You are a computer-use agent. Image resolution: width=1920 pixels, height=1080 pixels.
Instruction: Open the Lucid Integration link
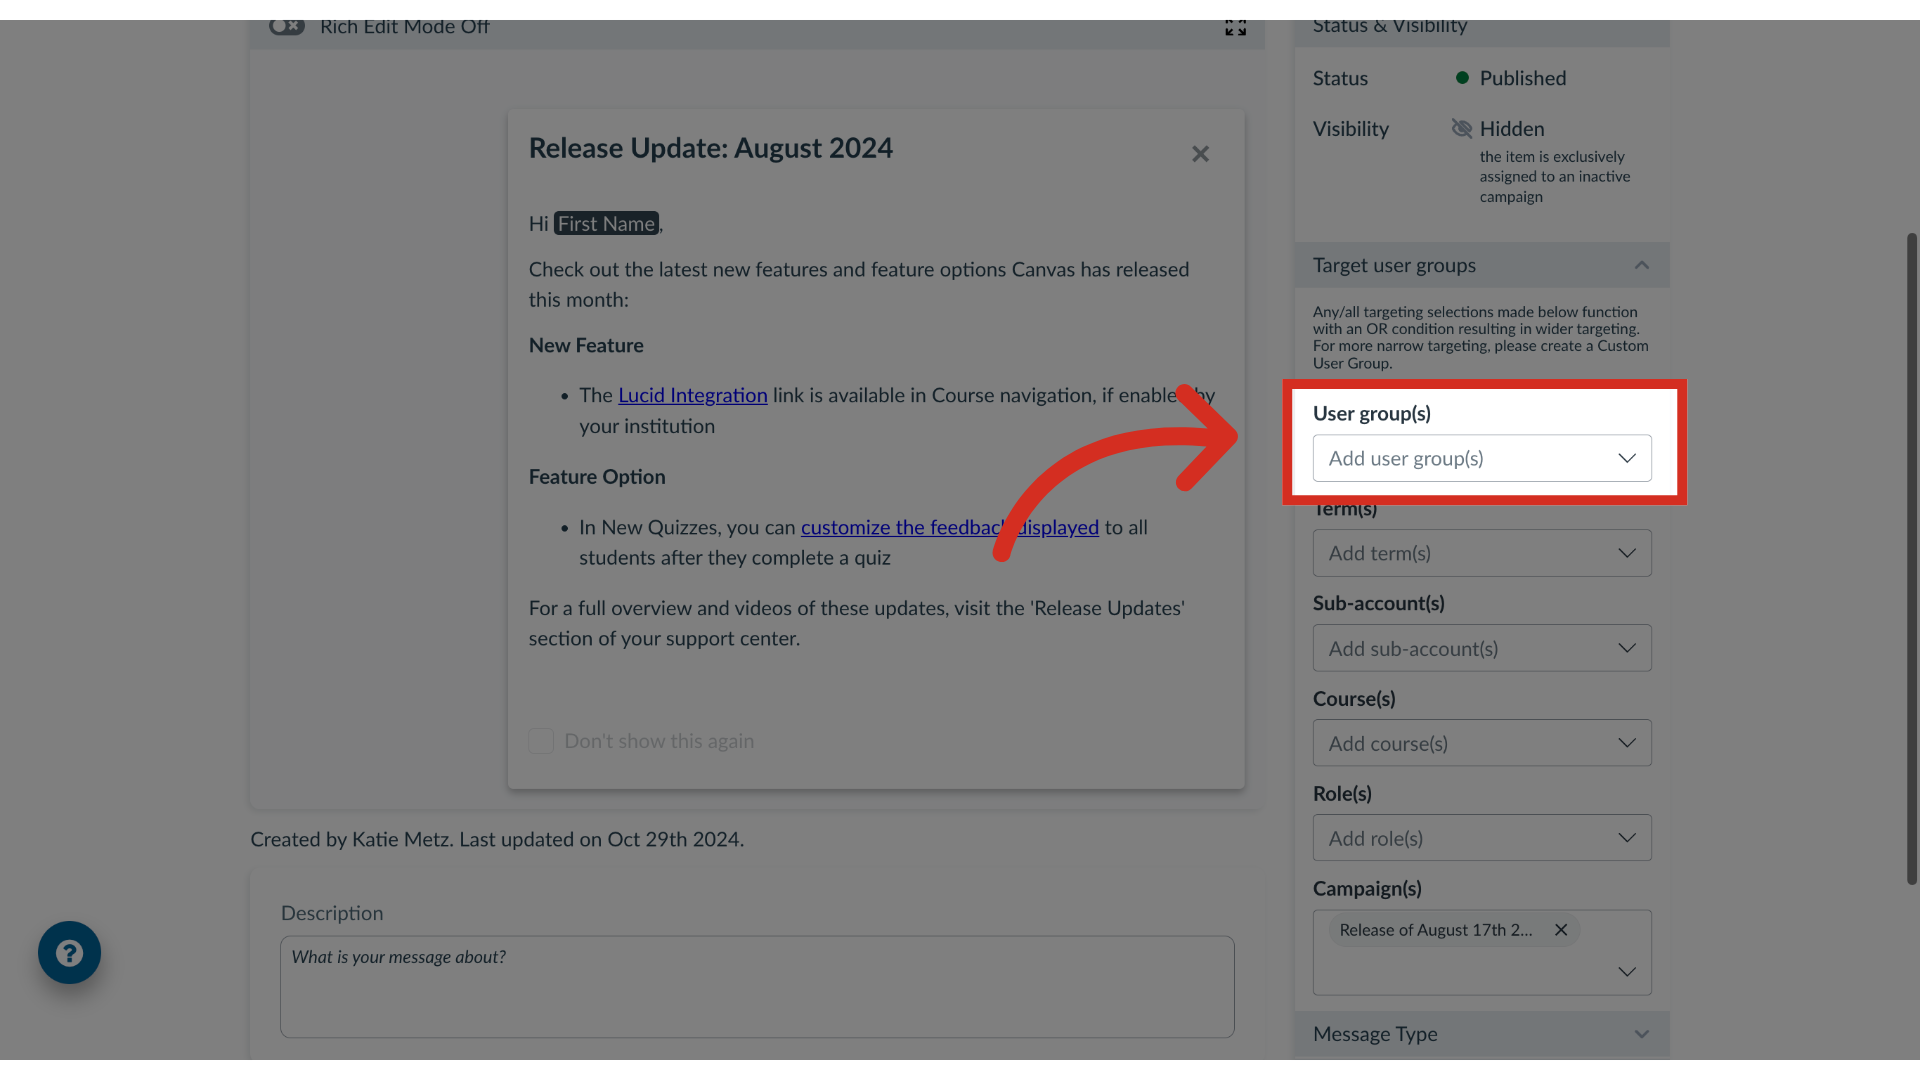[x=693, y=395]
